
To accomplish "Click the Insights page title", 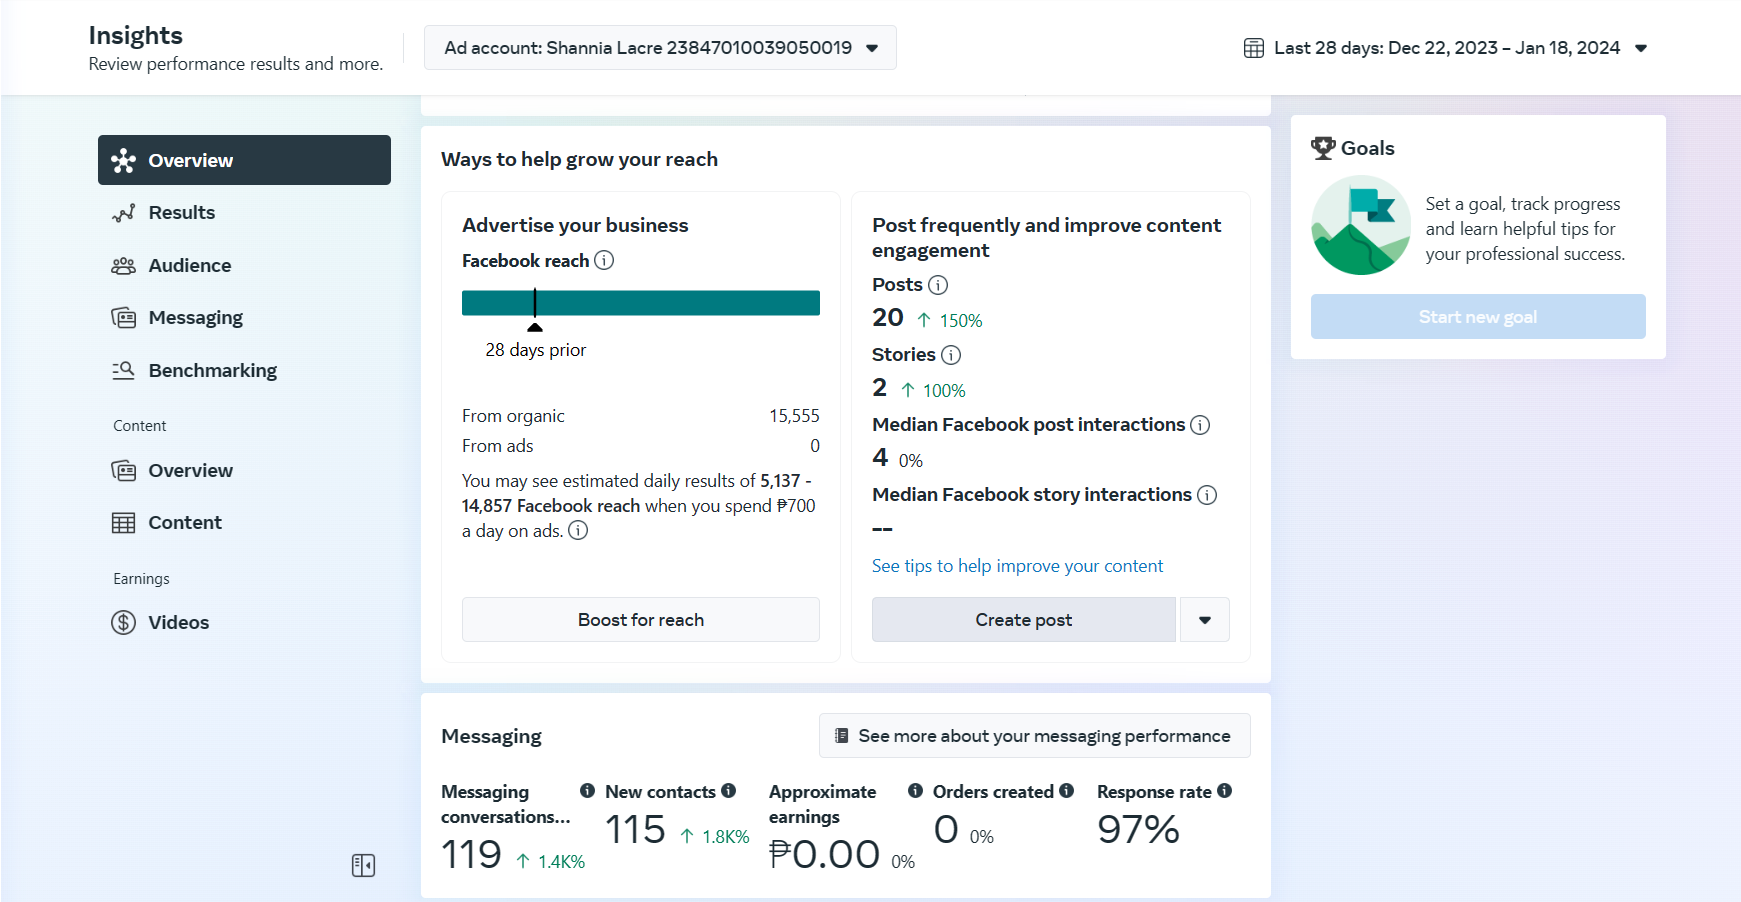I will (x=136, y=36).
